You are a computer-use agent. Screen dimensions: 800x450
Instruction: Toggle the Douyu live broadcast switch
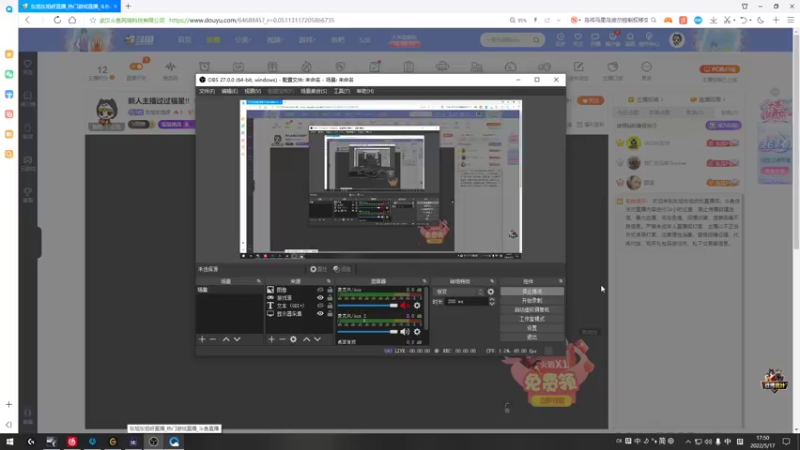pyautogui.click(x=136, y=66)
